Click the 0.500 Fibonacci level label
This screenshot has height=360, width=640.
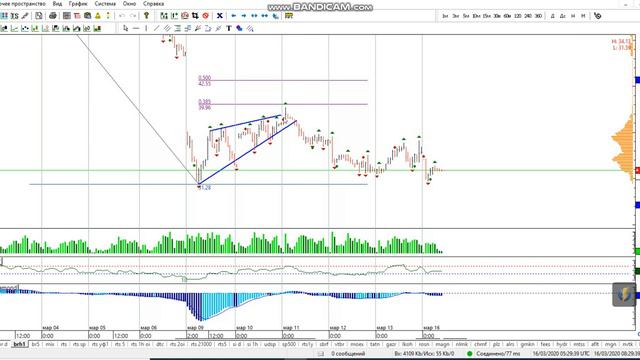204,78
